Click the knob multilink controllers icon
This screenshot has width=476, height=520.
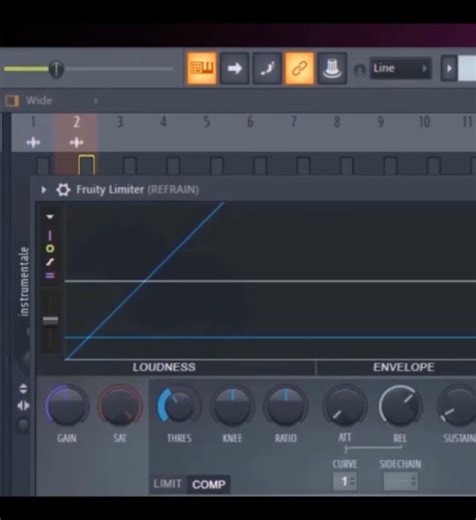(332, 68)
